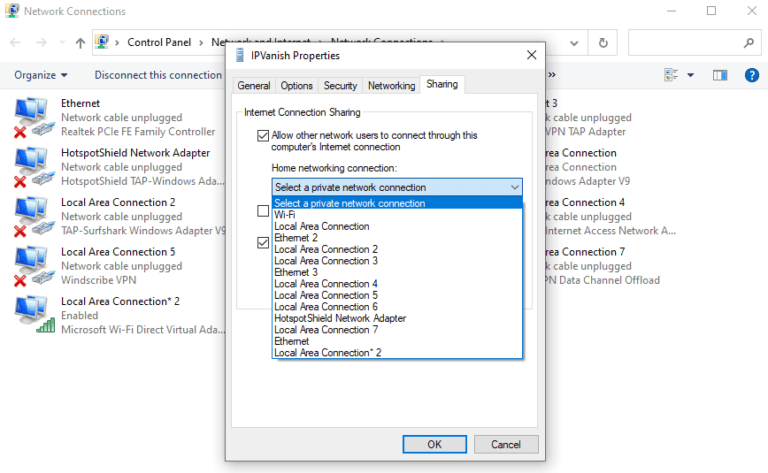This screenshot has height=473, width=768.
Task: Switch to the Networking tab
Action: click(391, 86)
